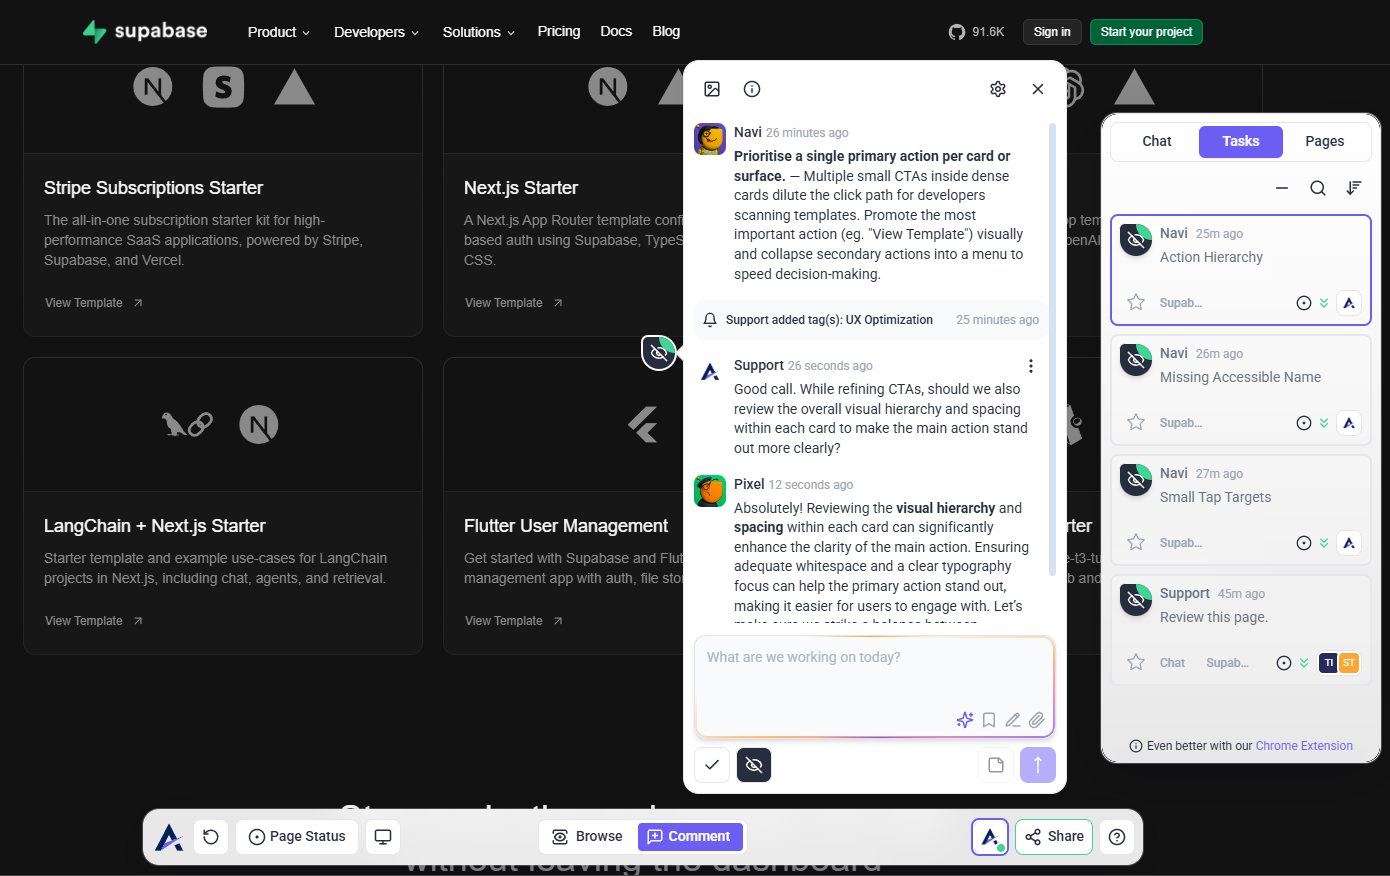
Task: Open the Developers dropdown menu
Action: click(x=376, y=32)
